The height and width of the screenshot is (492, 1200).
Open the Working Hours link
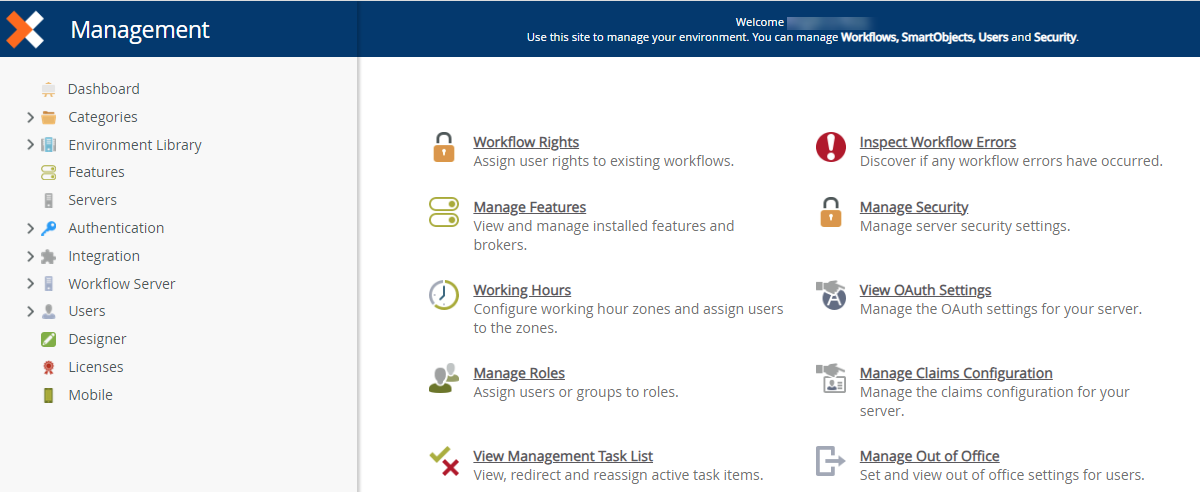click(x=522, y=290)
